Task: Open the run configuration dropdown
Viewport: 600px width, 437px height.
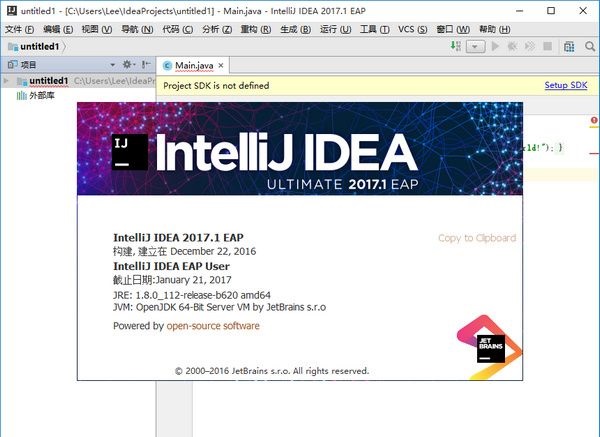Action: point(476,47)
